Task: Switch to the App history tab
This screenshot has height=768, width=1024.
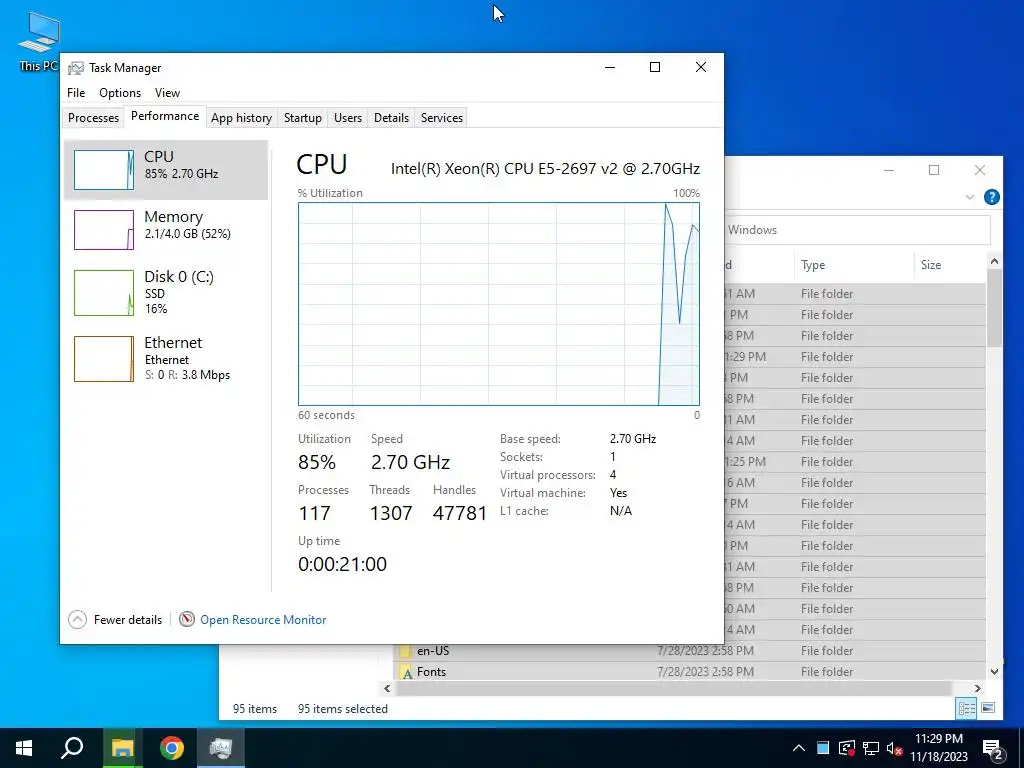Action: coord(241,118)
